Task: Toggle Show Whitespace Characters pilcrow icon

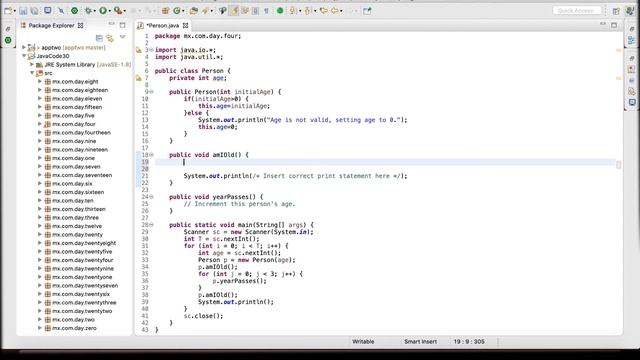Action: [266, 11]
